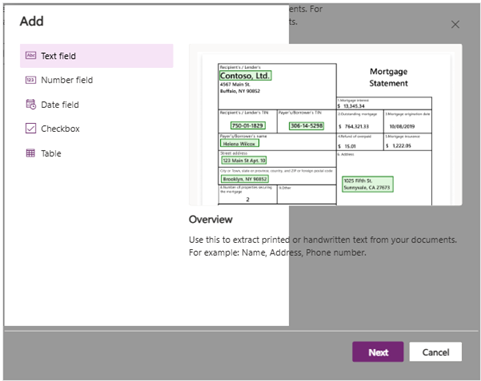Click the Date field calendar icon
Viewport: 481px width, 381px height.
point(31,104)
